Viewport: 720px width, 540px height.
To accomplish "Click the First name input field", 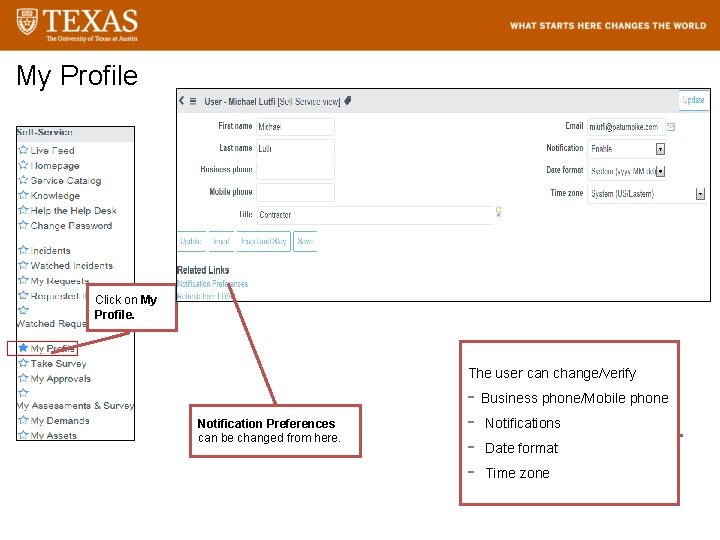I will coord(295,127).
